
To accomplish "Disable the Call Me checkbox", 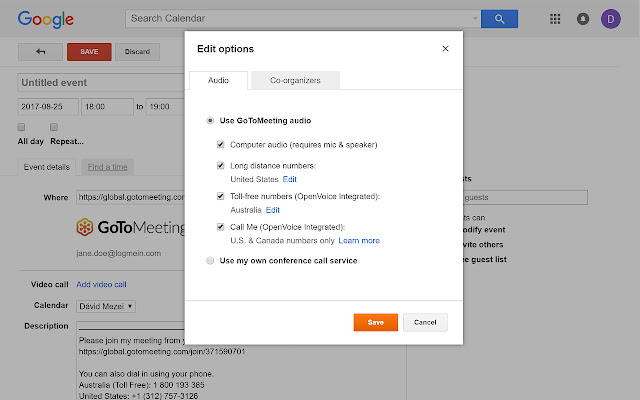I will click(x=220, y=228).
